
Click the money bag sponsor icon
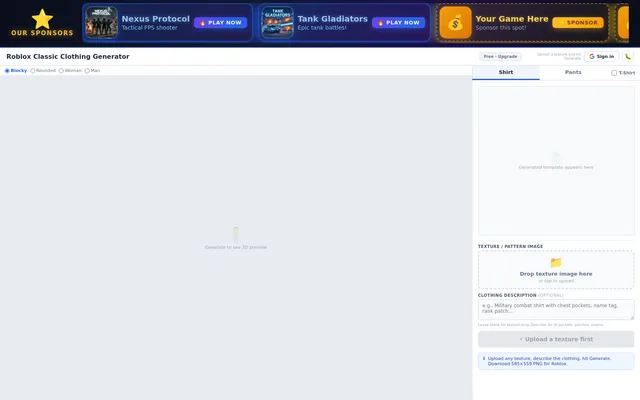pyautogui.click(x=456, y=22)
